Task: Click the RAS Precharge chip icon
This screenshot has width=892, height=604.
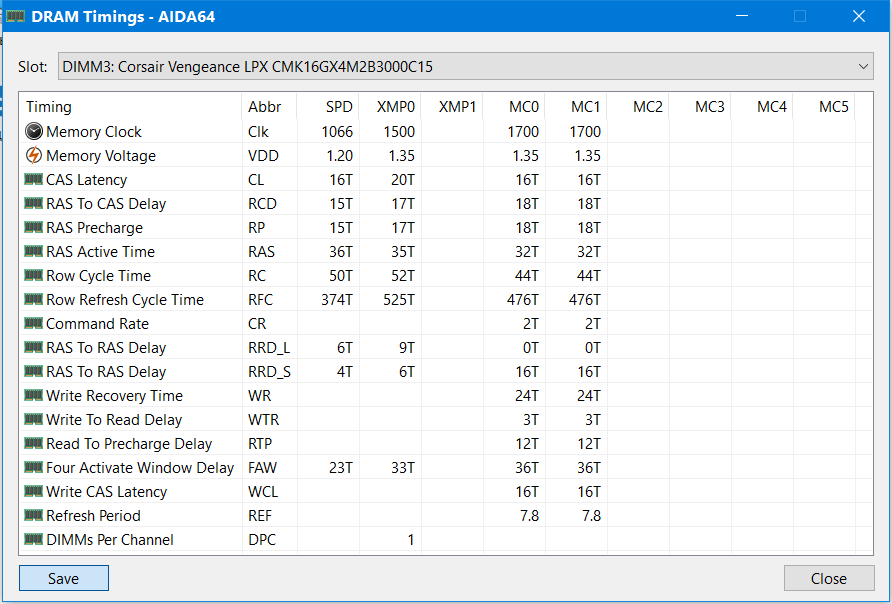Action: tap(34, 227)
